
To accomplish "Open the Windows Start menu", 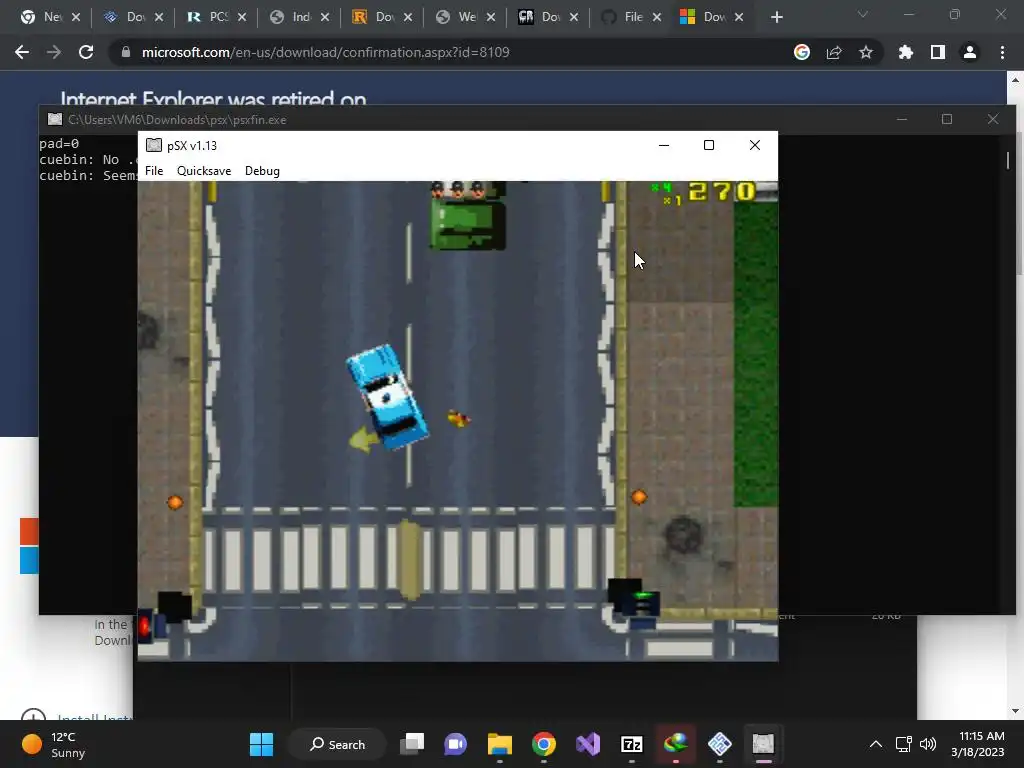I will [262, 744].
